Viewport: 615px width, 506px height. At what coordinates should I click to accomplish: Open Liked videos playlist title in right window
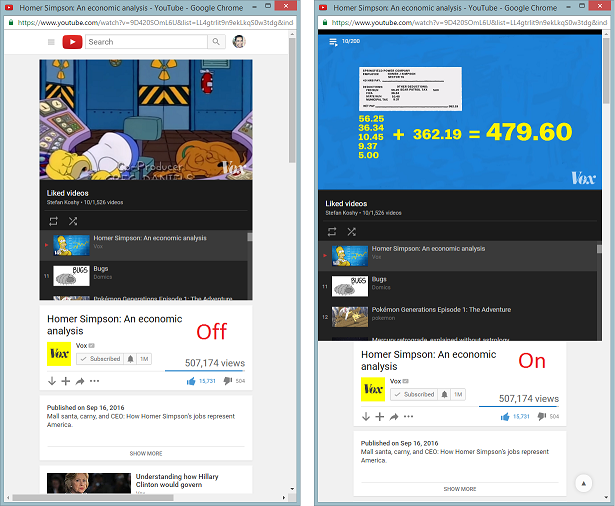click(346, 204)
